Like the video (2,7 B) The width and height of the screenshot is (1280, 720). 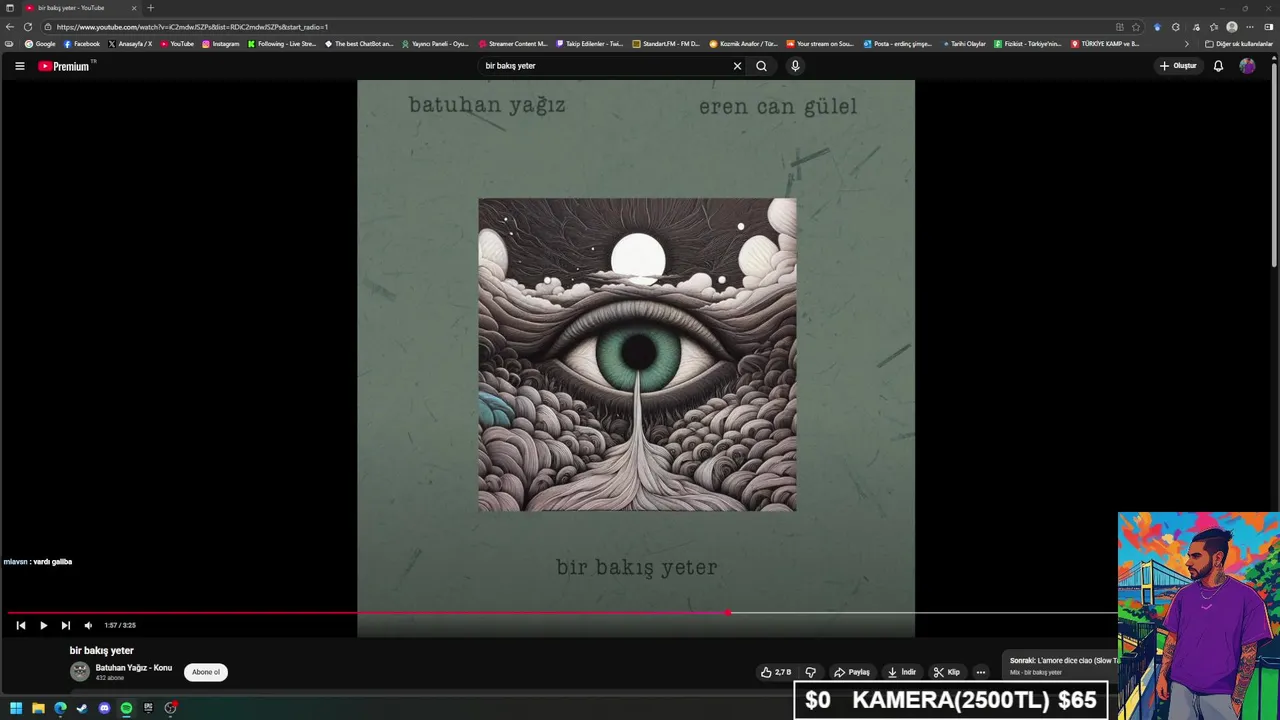[x=776, y=672]
